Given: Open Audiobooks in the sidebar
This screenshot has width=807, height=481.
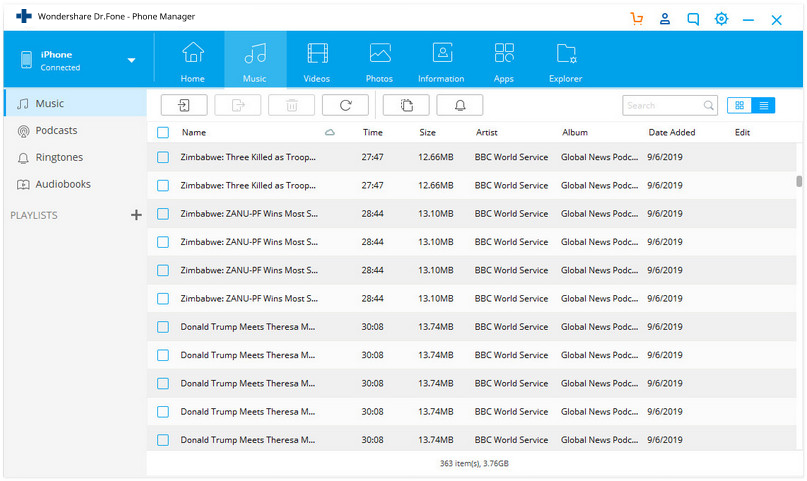Looking at the screenshot, I should 62,184.
